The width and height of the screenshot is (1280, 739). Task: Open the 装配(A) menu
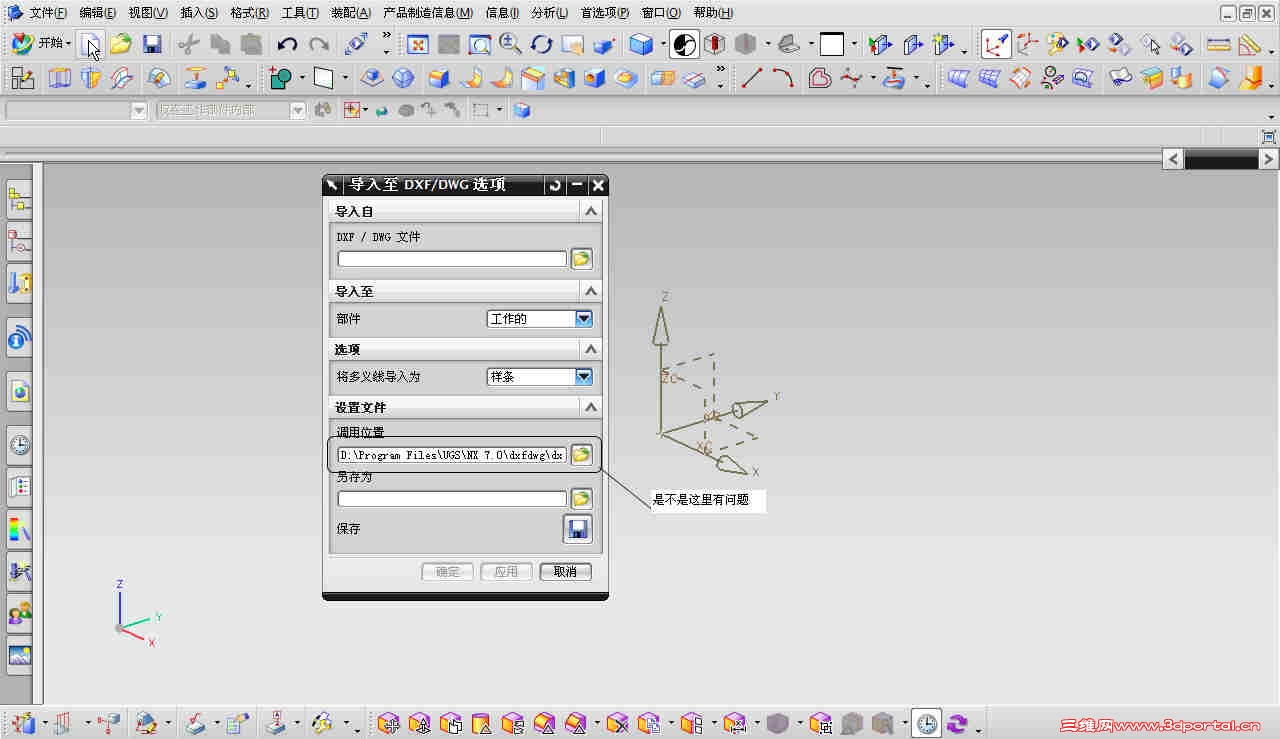(351, 13)
